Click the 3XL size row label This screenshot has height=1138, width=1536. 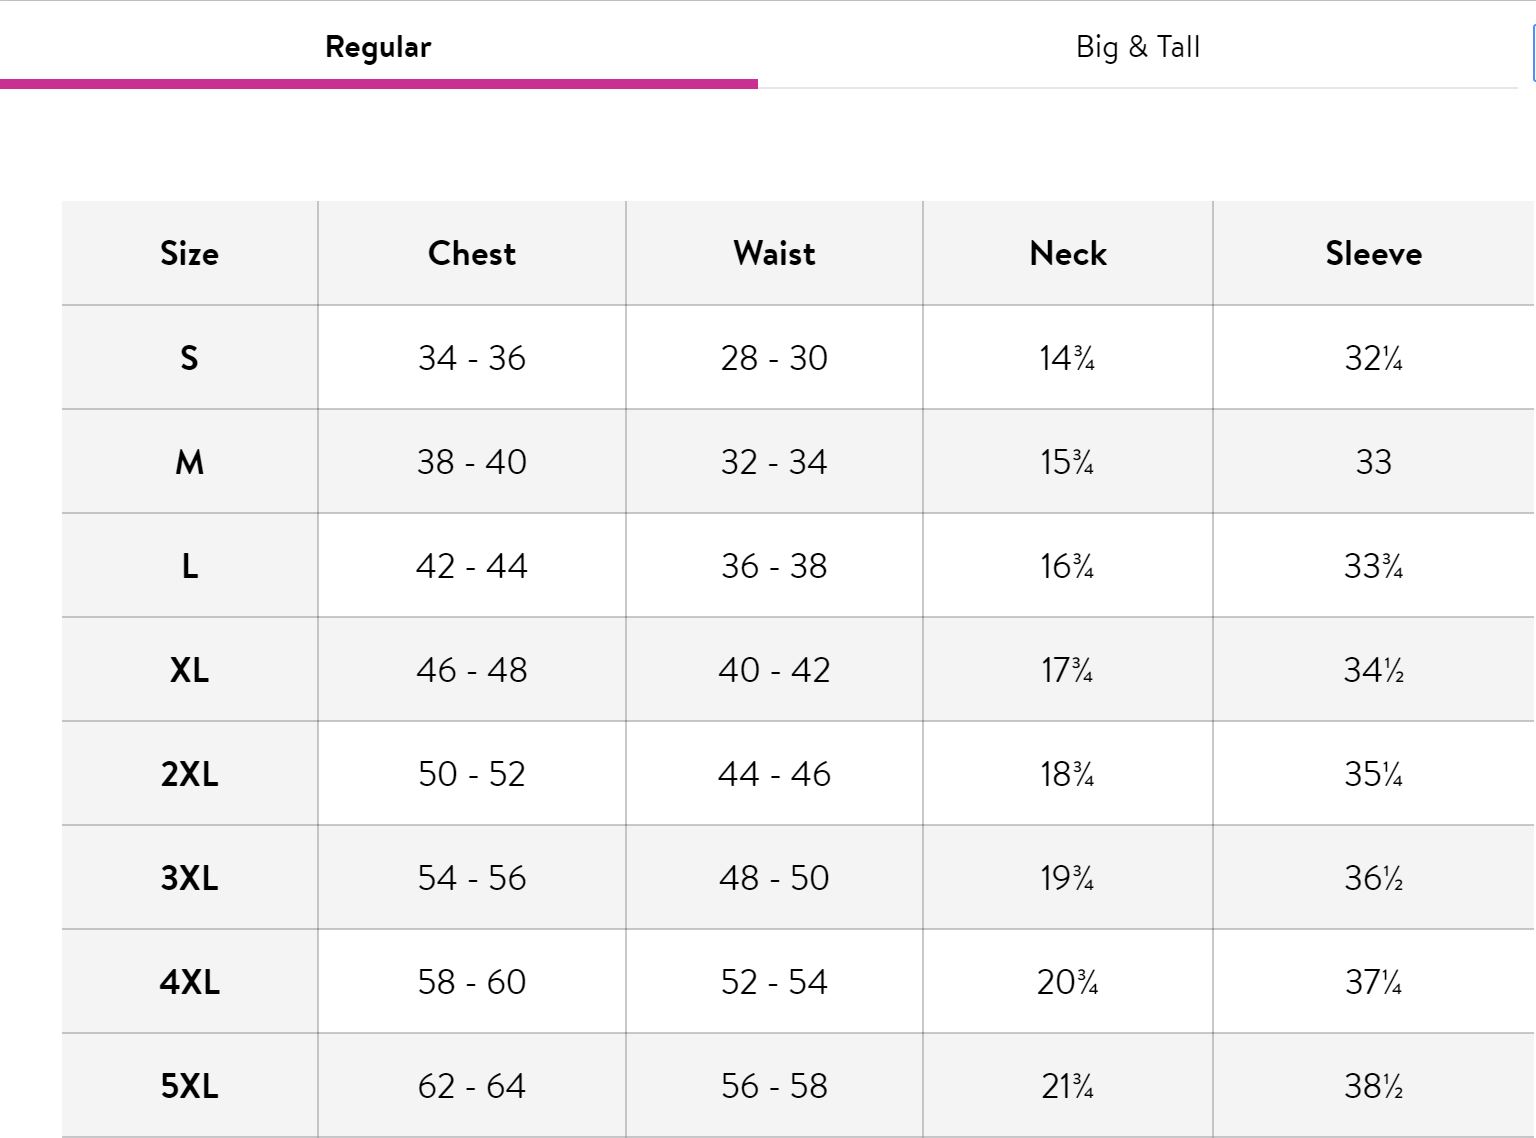tap(189, 878)
